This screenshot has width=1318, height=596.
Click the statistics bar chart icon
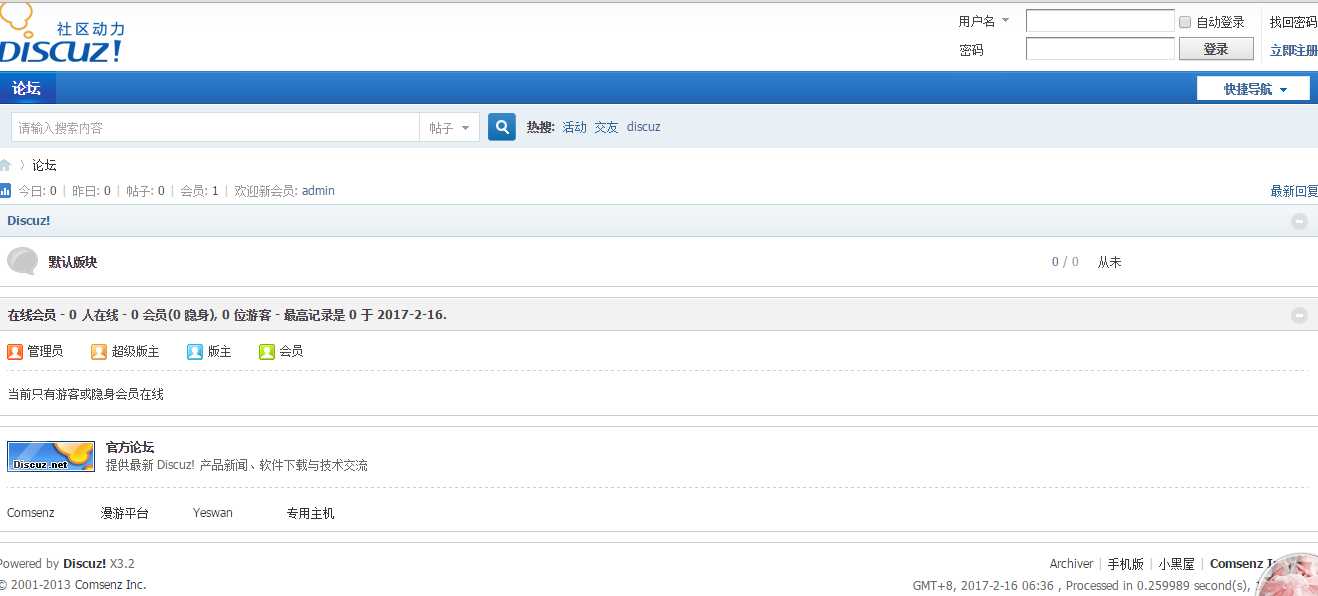6,190
